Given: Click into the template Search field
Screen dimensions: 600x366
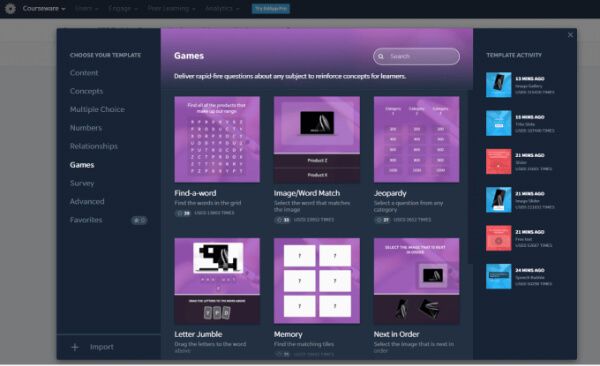Looking at the screenshot, I should click(416, 56).
